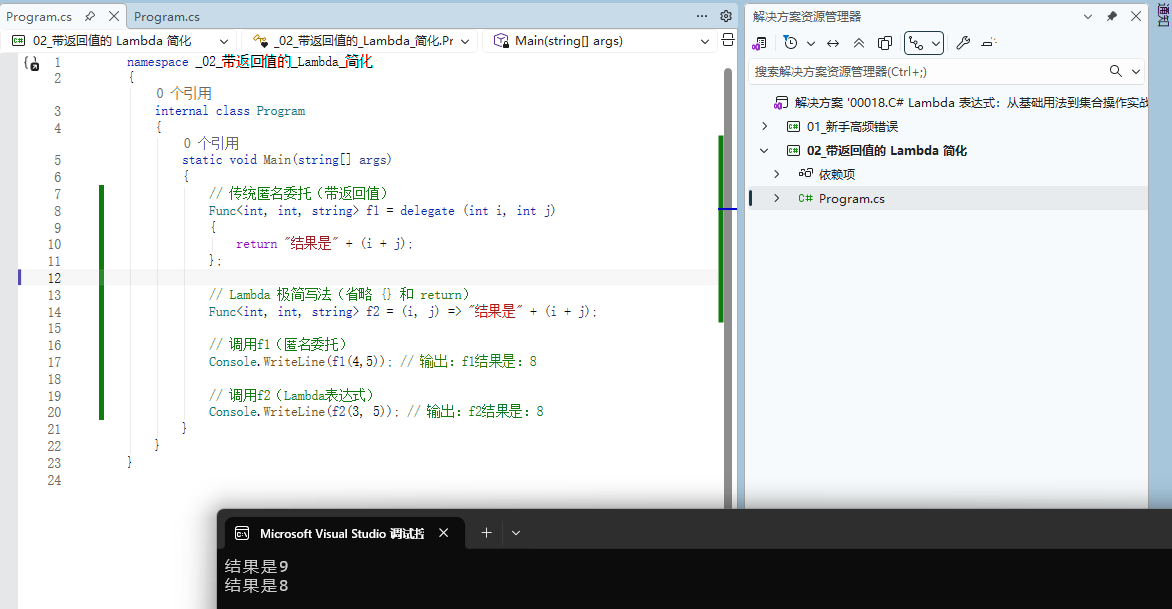
Task: Open member dropdown Main(string[] args)
Action: point(600,41)
